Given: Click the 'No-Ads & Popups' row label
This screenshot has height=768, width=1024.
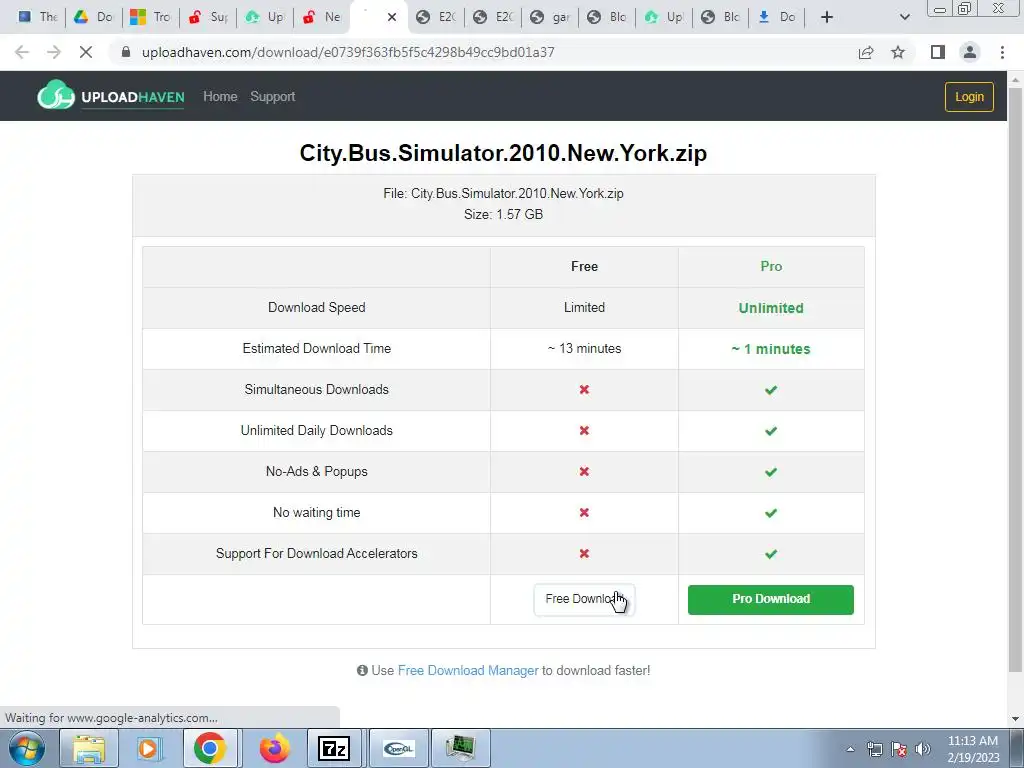Looking at the screenshot, I should [x=317, y=472].
